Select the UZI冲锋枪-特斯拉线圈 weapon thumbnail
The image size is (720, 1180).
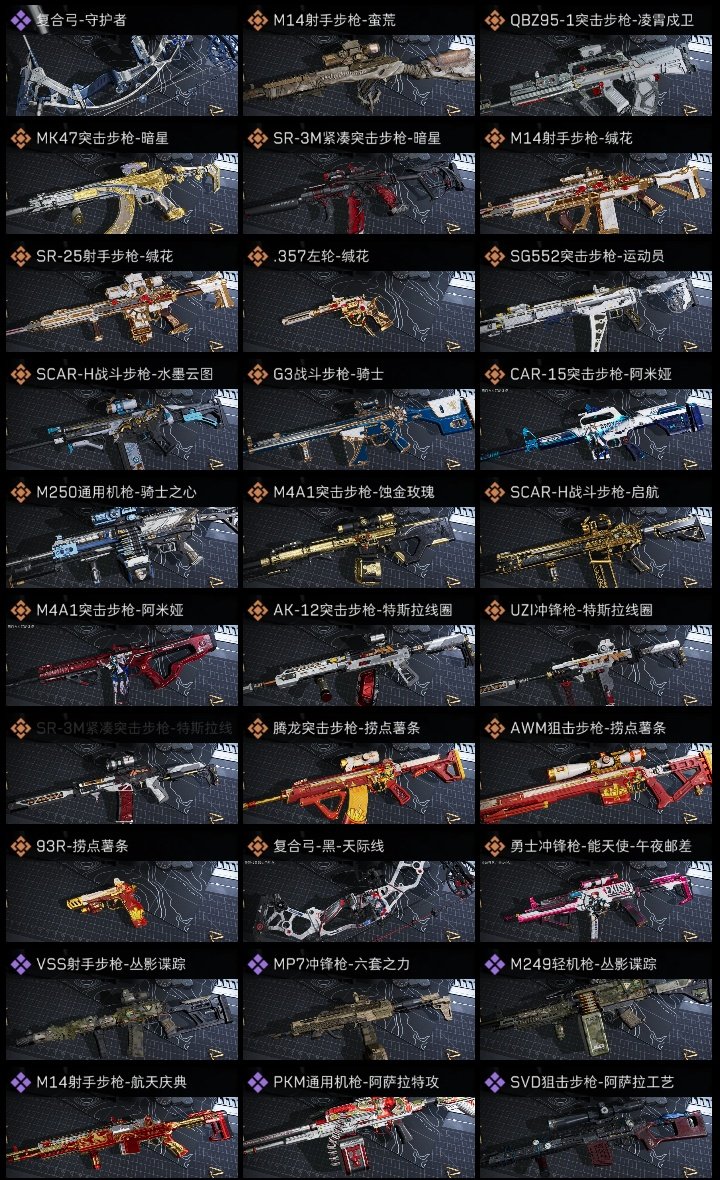coord(596,666)
